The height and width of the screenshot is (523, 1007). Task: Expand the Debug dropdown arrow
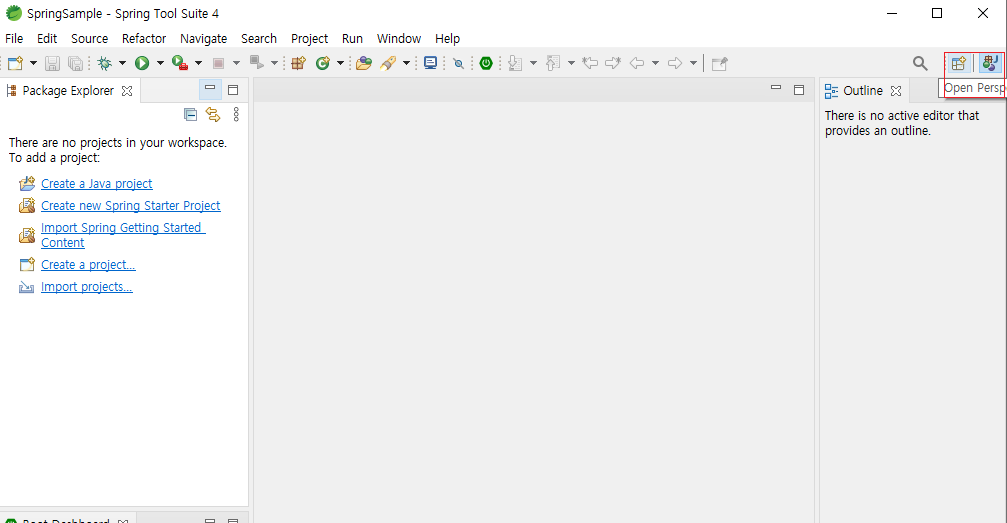pos(122,63)
